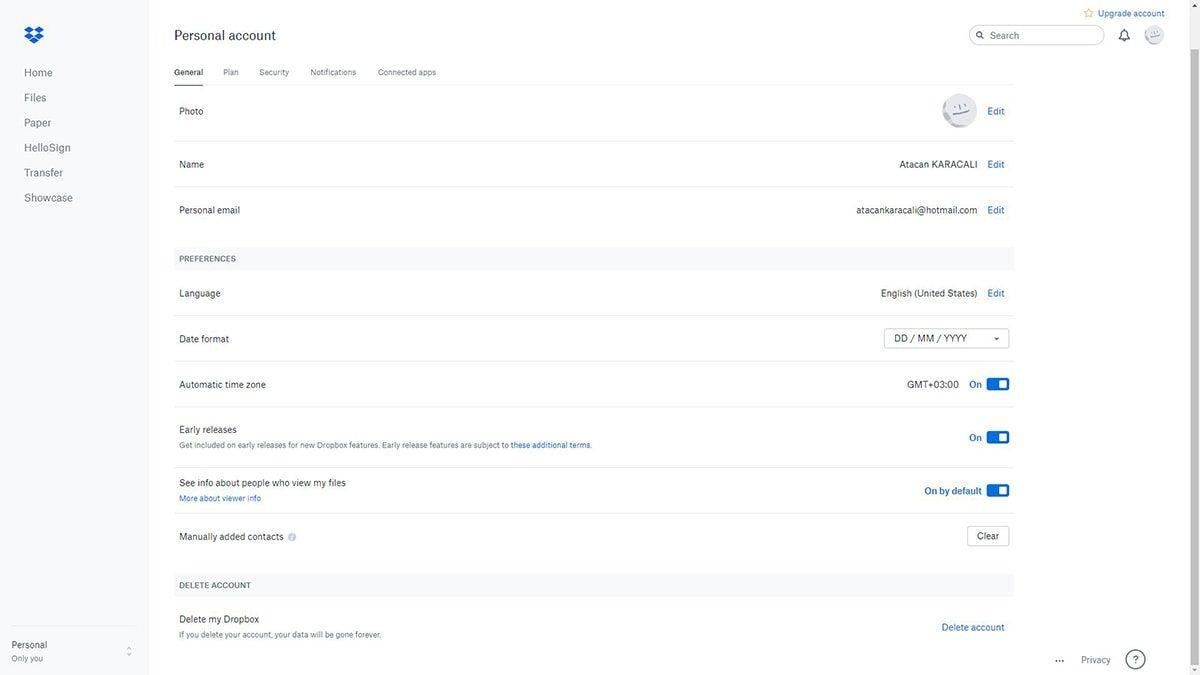Toggle viewer info switch
Image resolution: width=1200 pixels, height=675 pixels.
click(997, 490)
